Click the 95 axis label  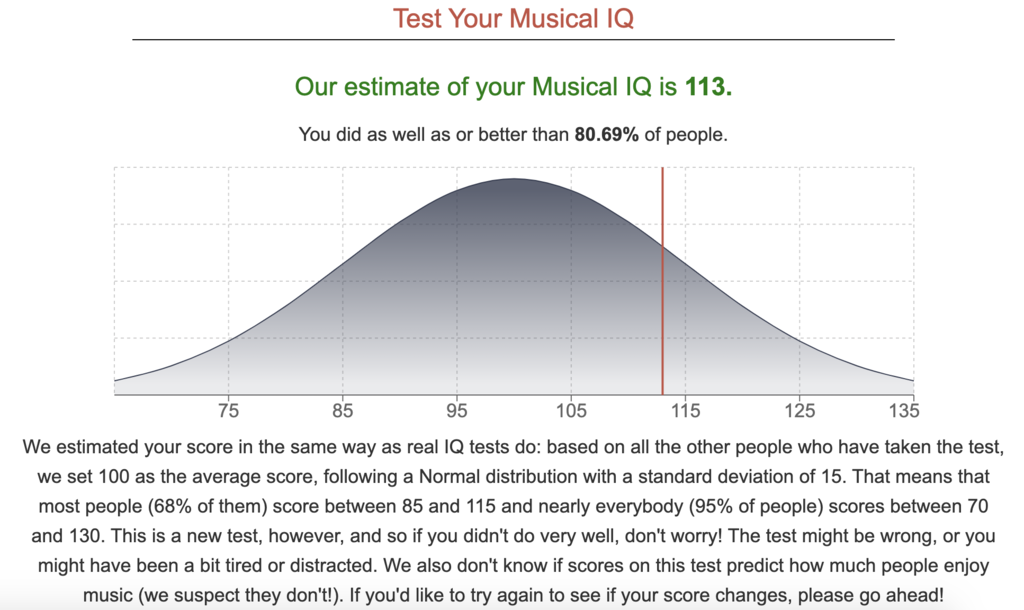coord(456,411)
